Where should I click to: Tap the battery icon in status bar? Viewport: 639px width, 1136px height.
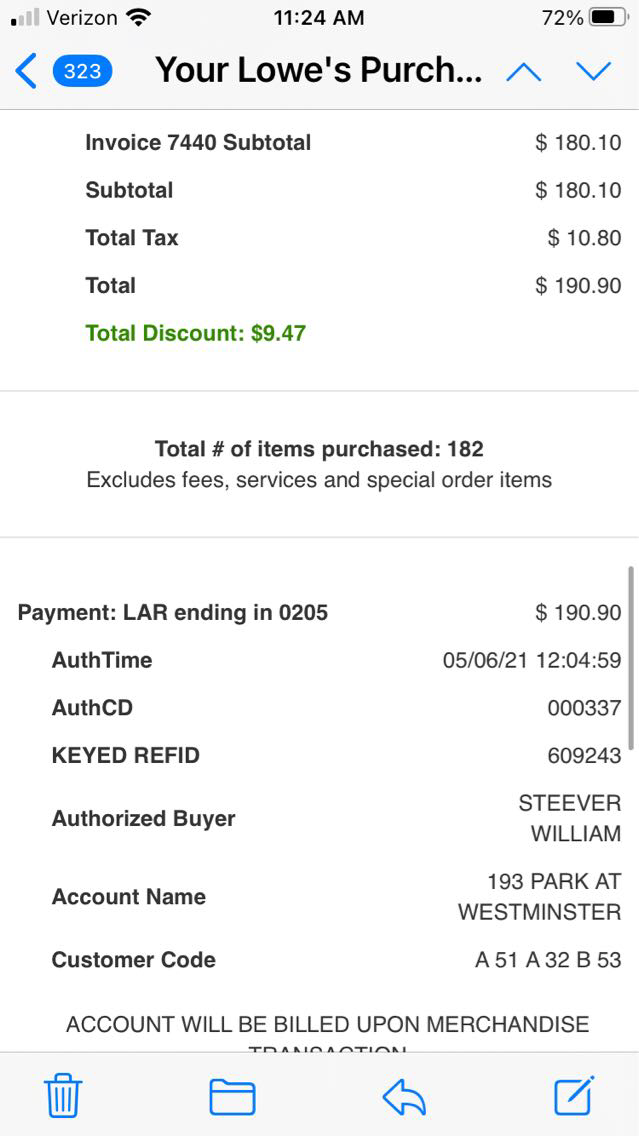coord(609,18)
